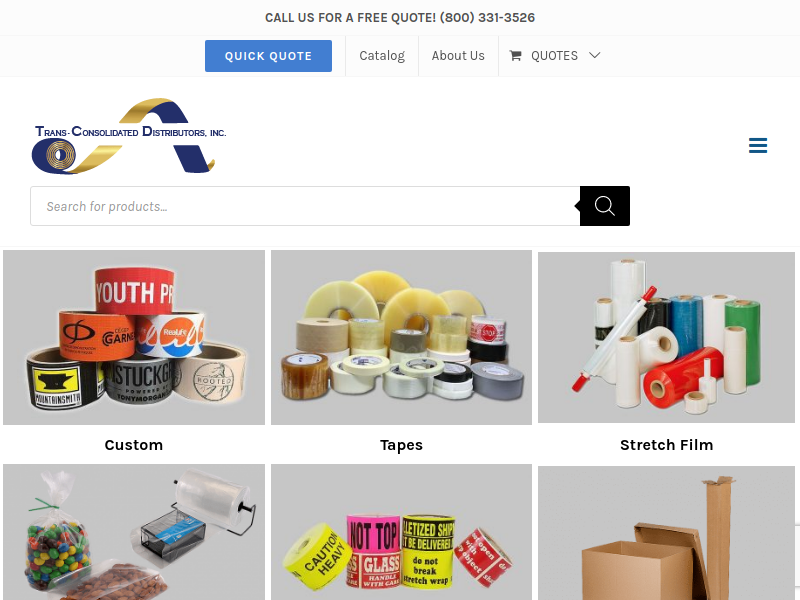800x600 pixels.
Task: Select the Tapes category image
Action: click(x=402, y=337)
